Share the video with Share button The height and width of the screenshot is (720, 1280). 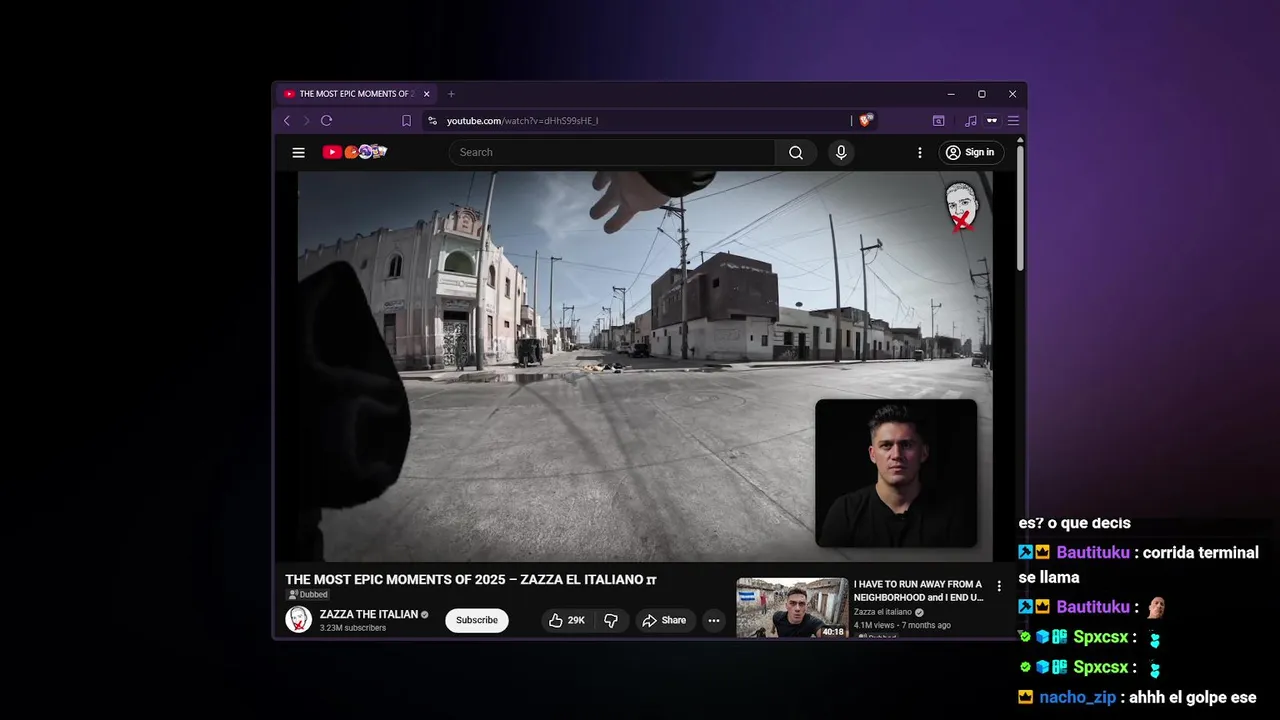coord(664,620)
